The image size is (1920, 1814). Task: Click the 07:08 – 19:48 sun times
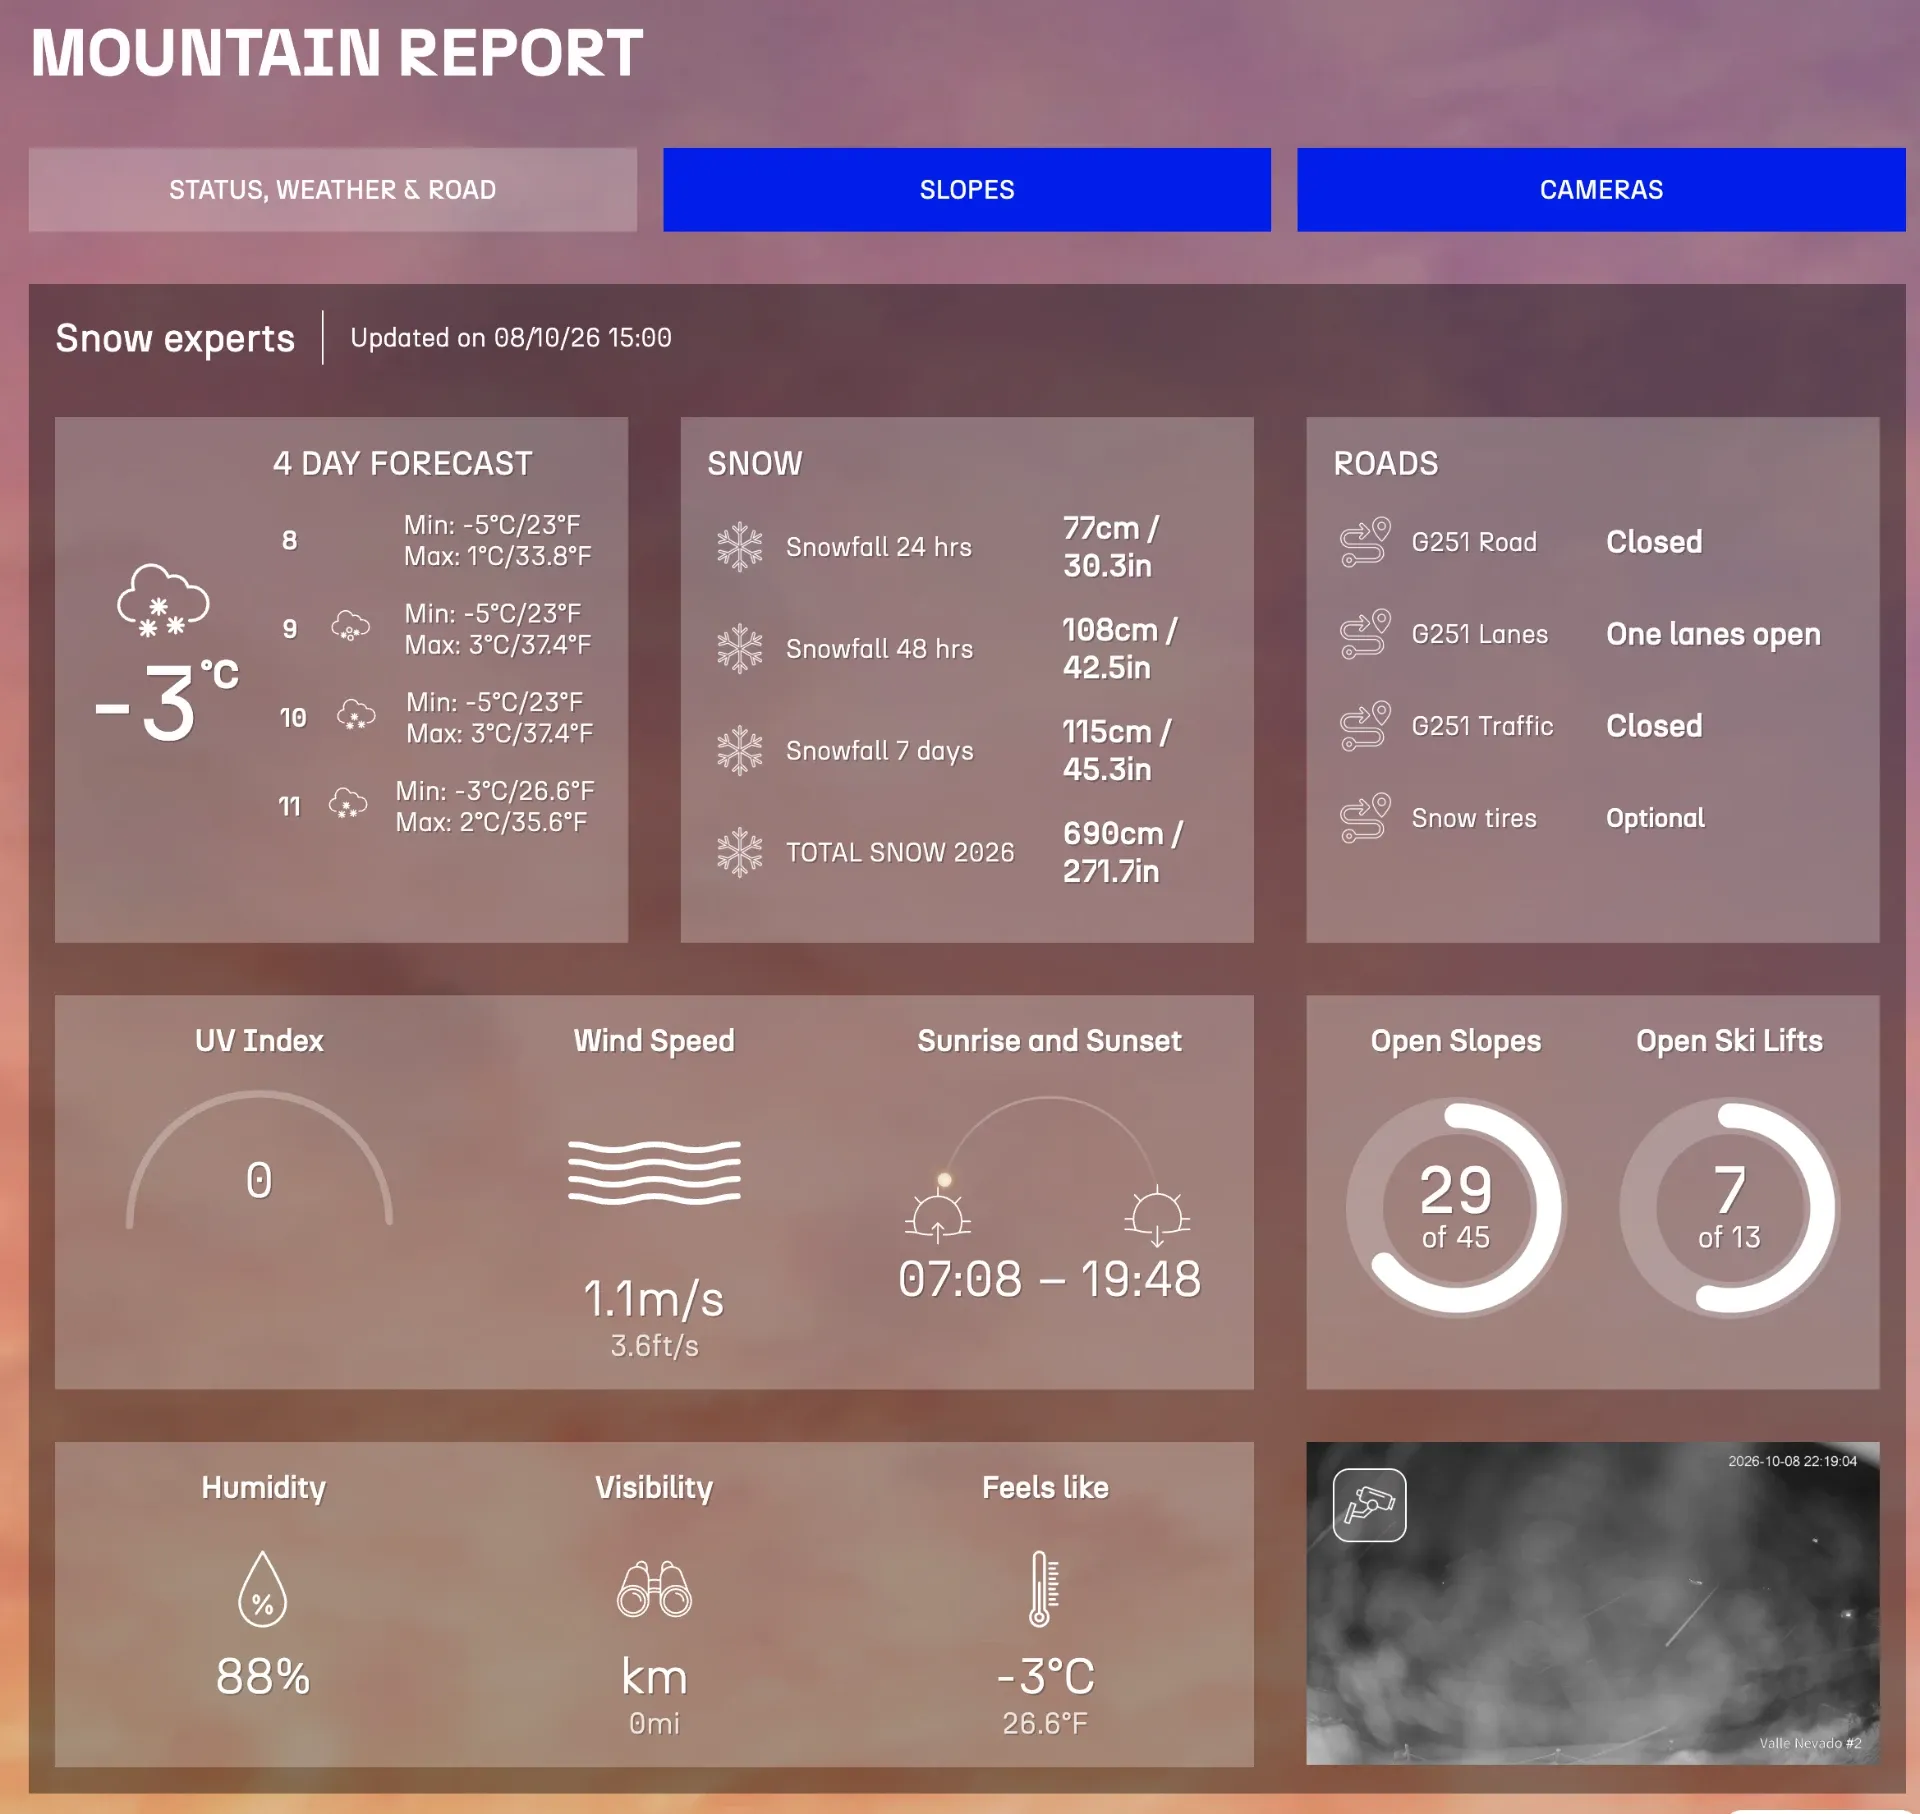(1049, 1279)
